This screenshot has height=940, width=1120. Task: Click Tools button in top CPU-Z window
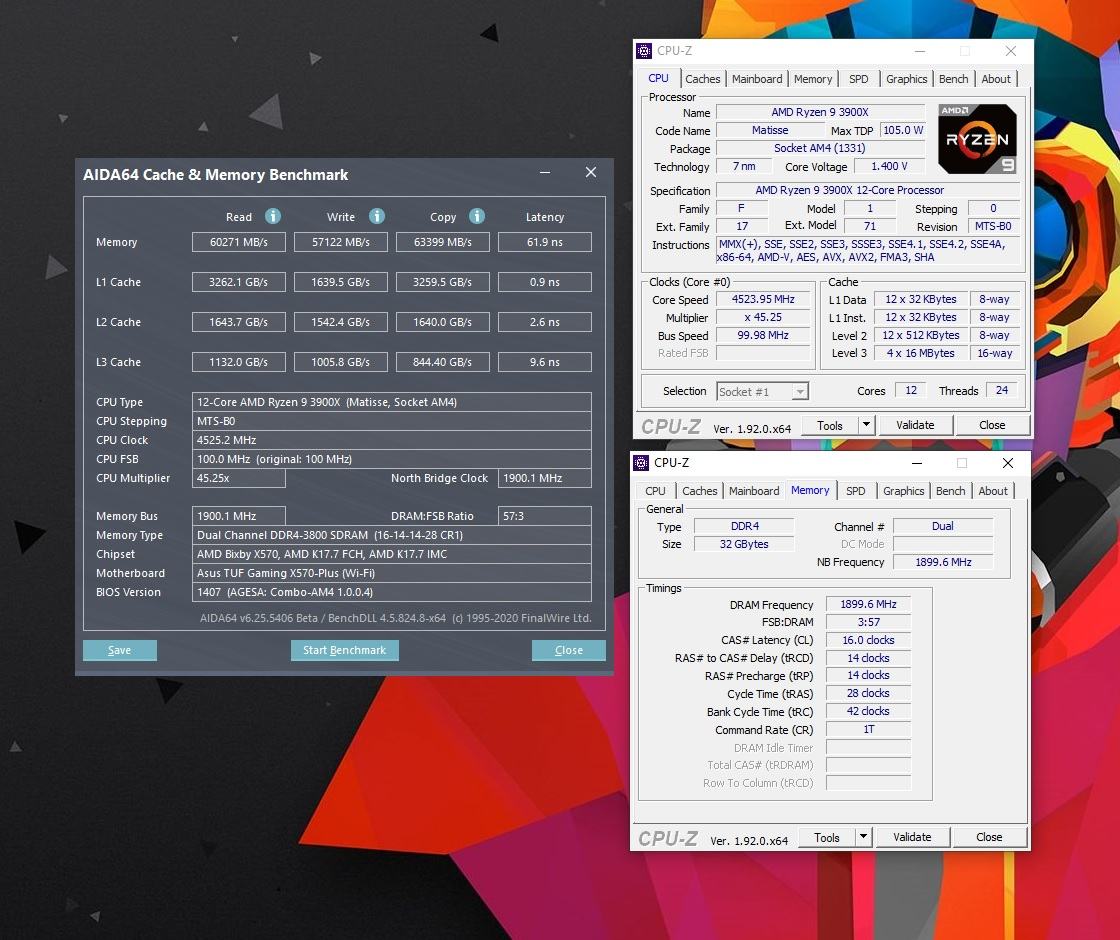[x=829, y=425]
